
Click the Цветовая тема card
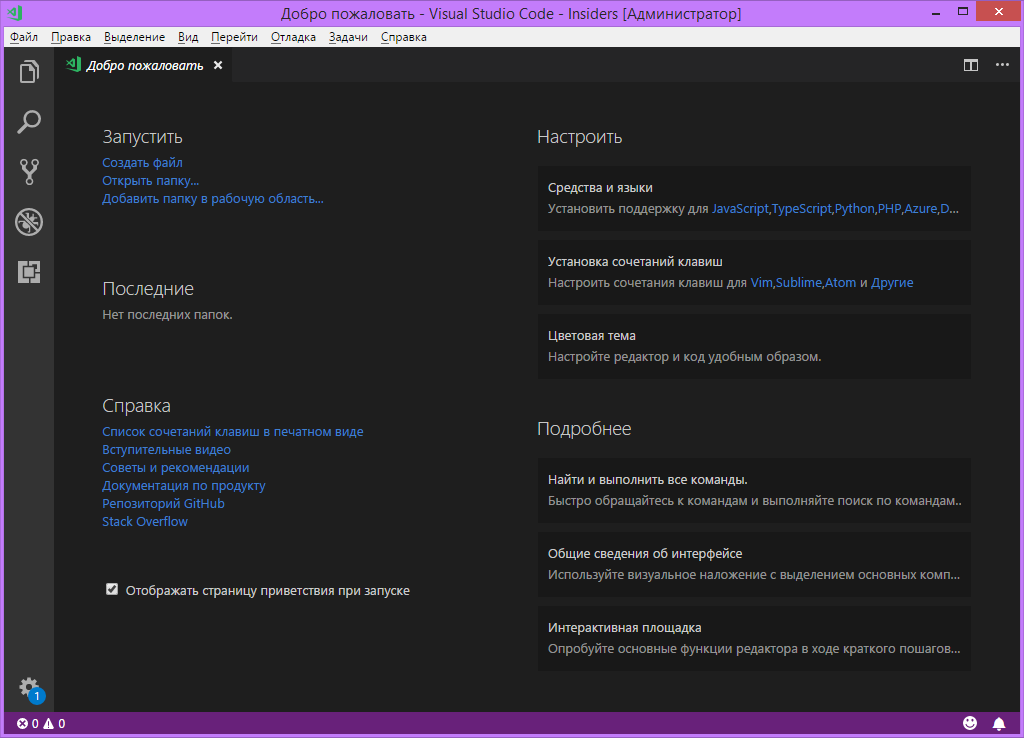754,346
